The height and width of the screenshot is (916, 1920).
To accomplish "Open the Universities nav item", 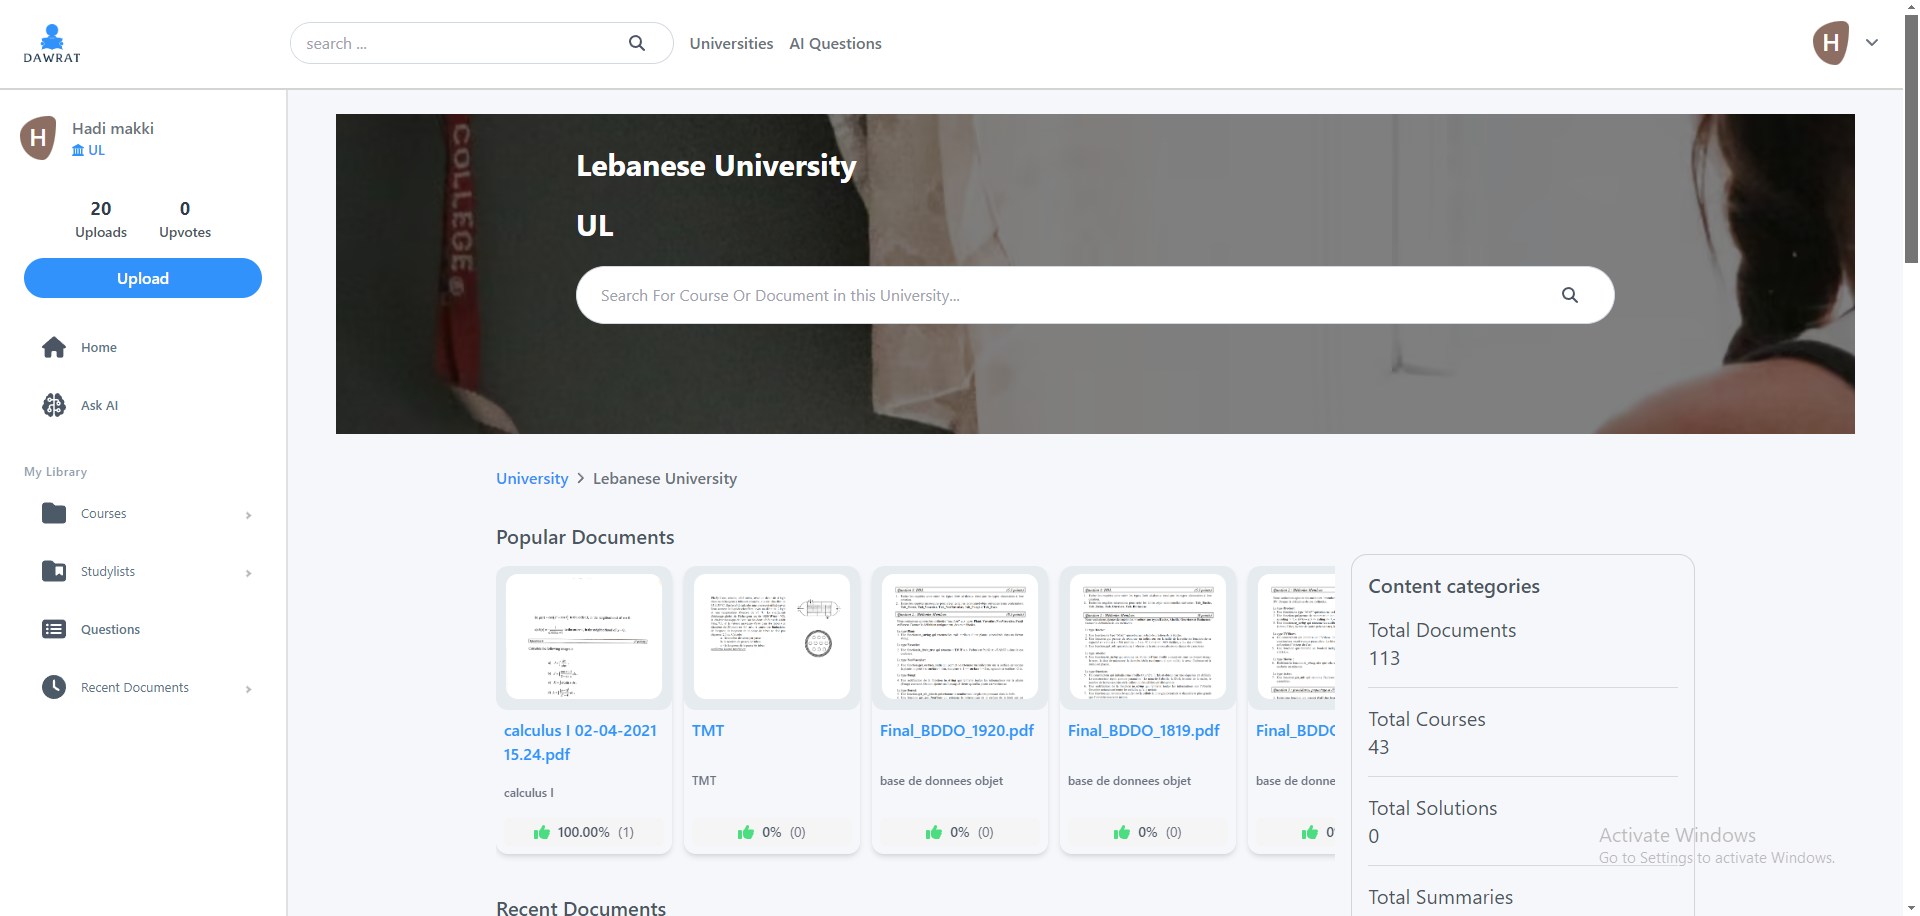I will pyautogui.click(x=731, y=44).
